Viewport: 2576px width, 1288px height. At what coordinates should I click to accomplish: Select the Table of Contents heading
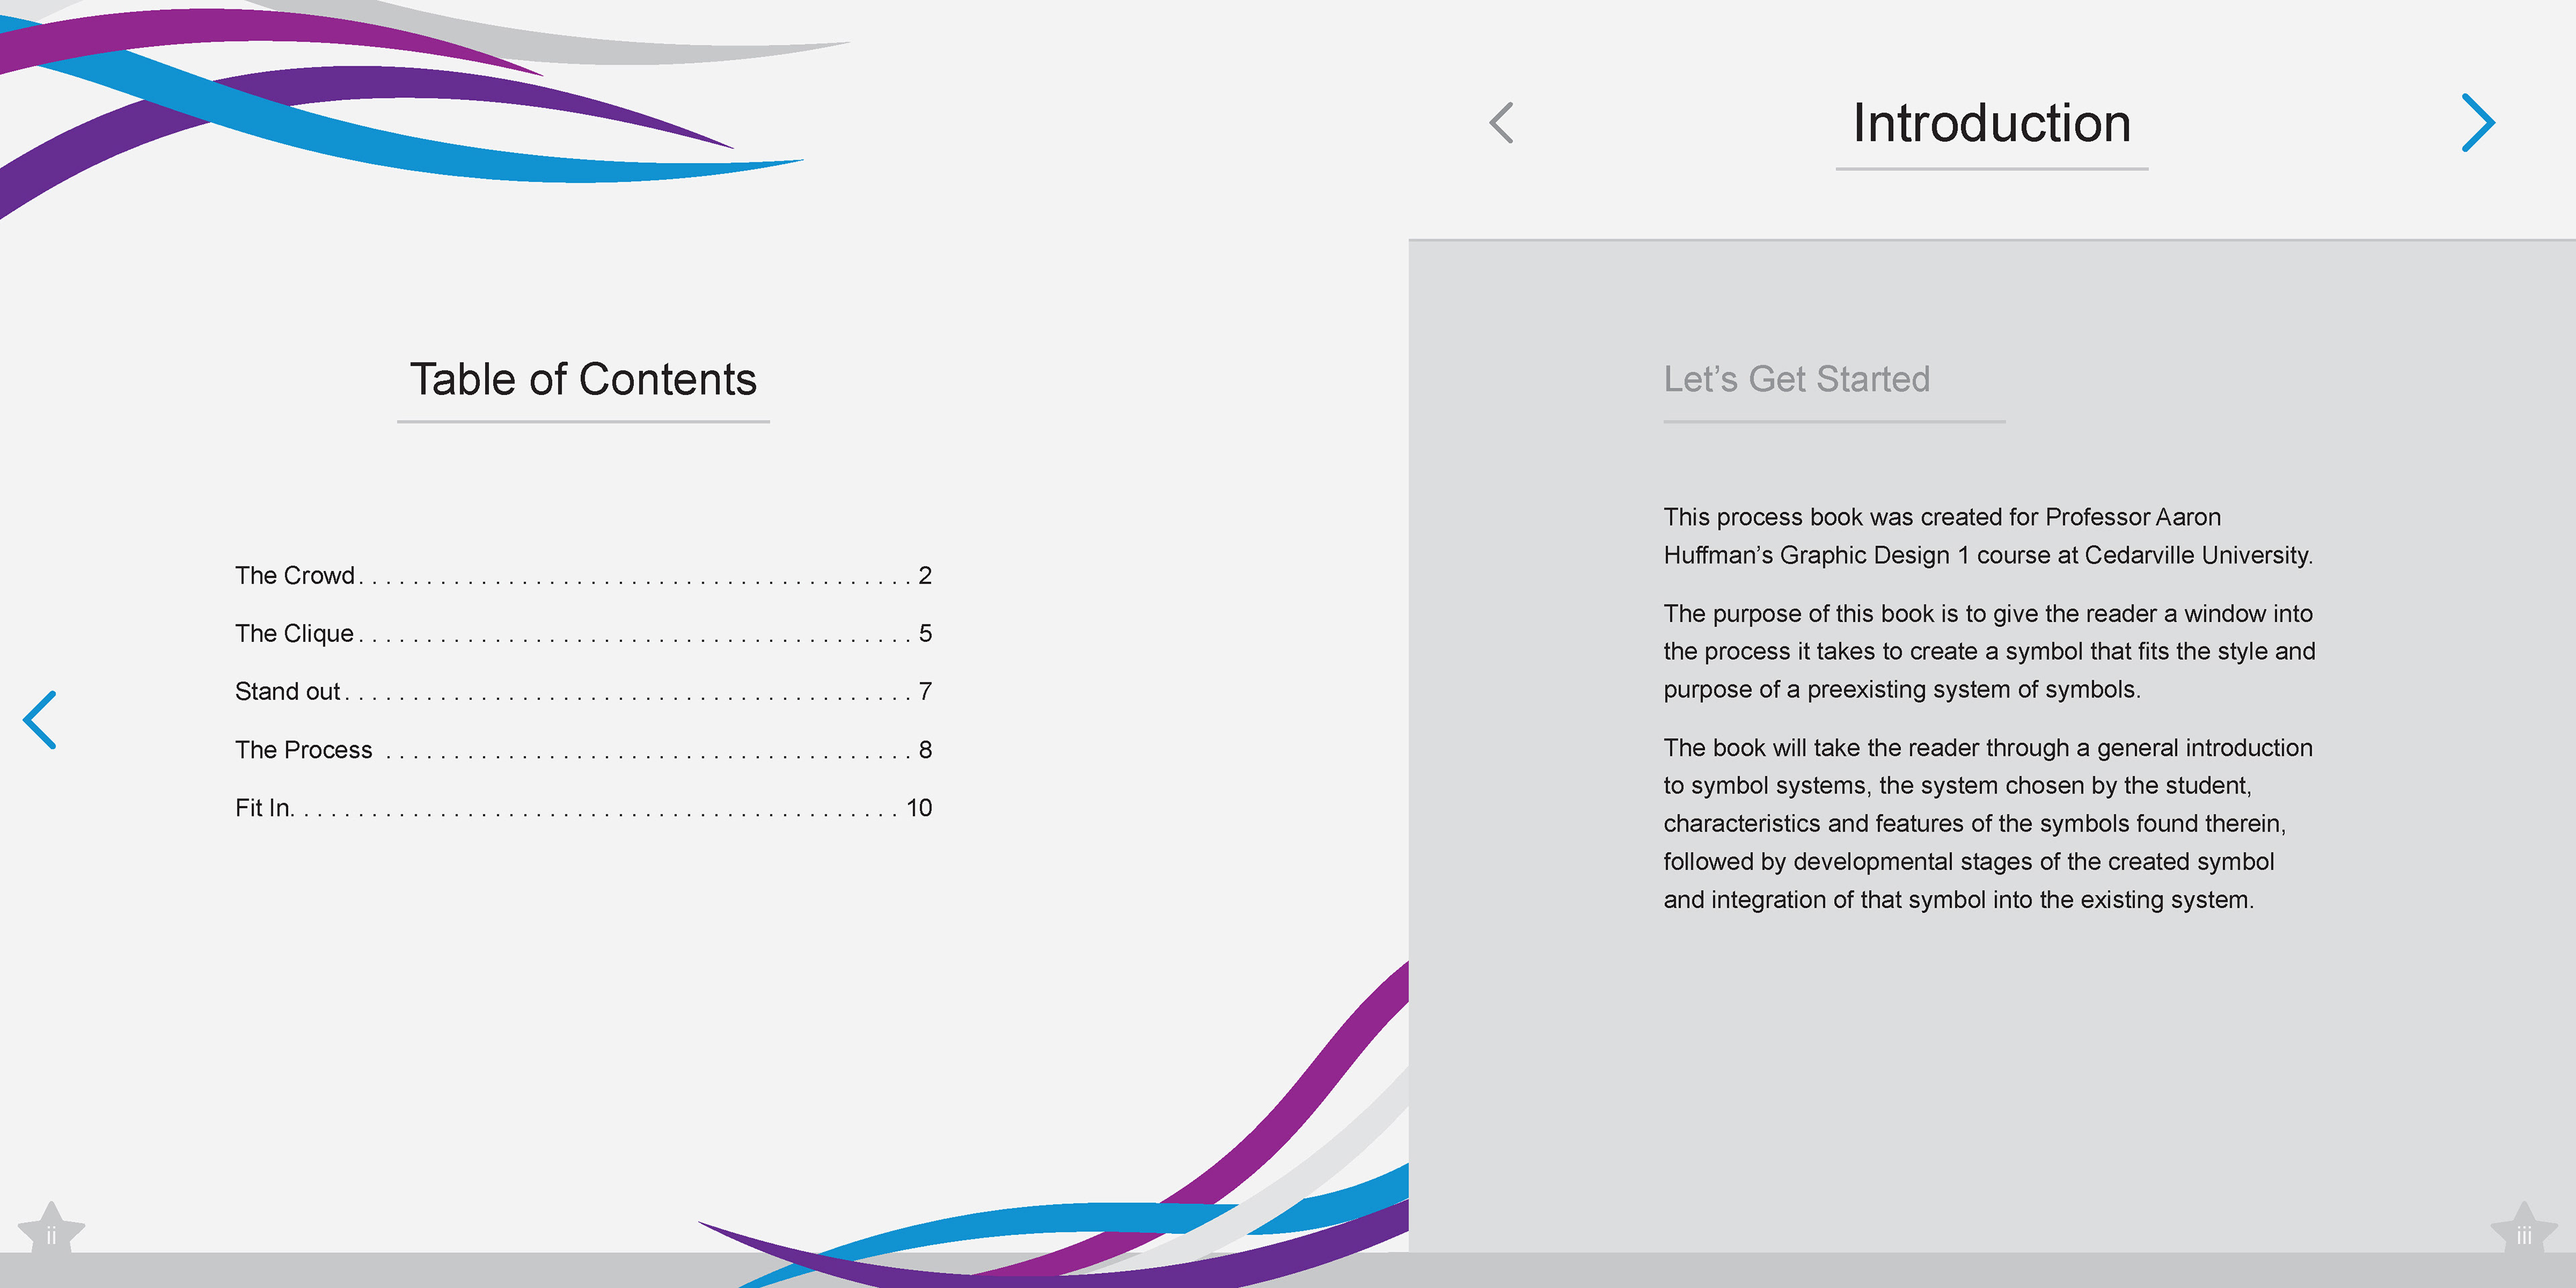pos(583,379)
